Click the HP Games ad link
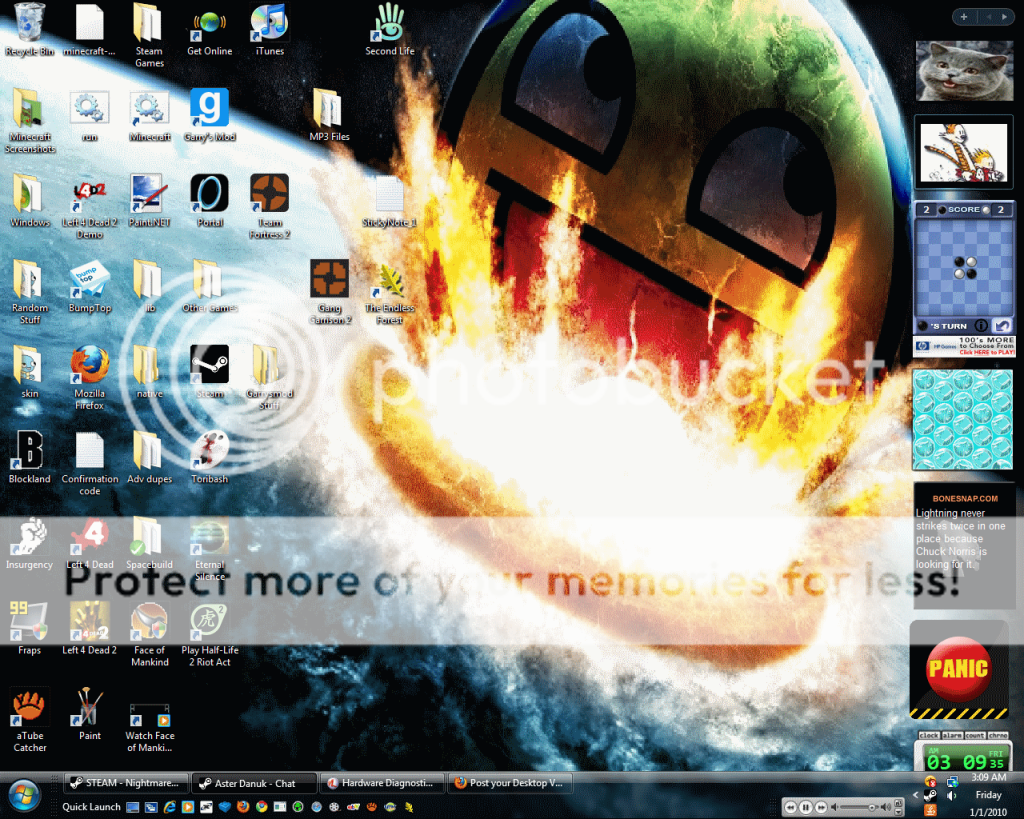Viewport: 1024px width, 819px height. point(964,346)
